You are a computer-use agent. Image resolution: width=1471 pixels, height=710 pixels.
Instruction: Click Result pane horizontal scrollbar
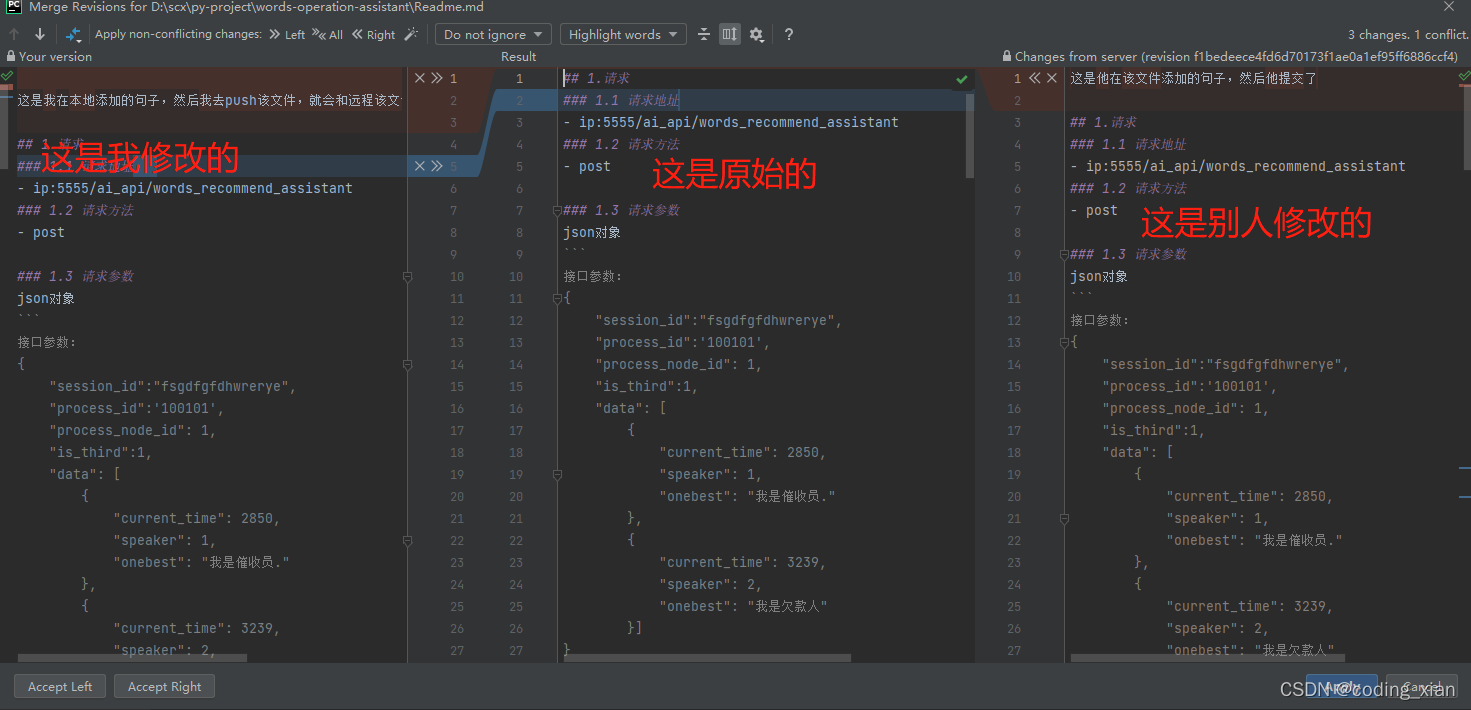point(707,658)
